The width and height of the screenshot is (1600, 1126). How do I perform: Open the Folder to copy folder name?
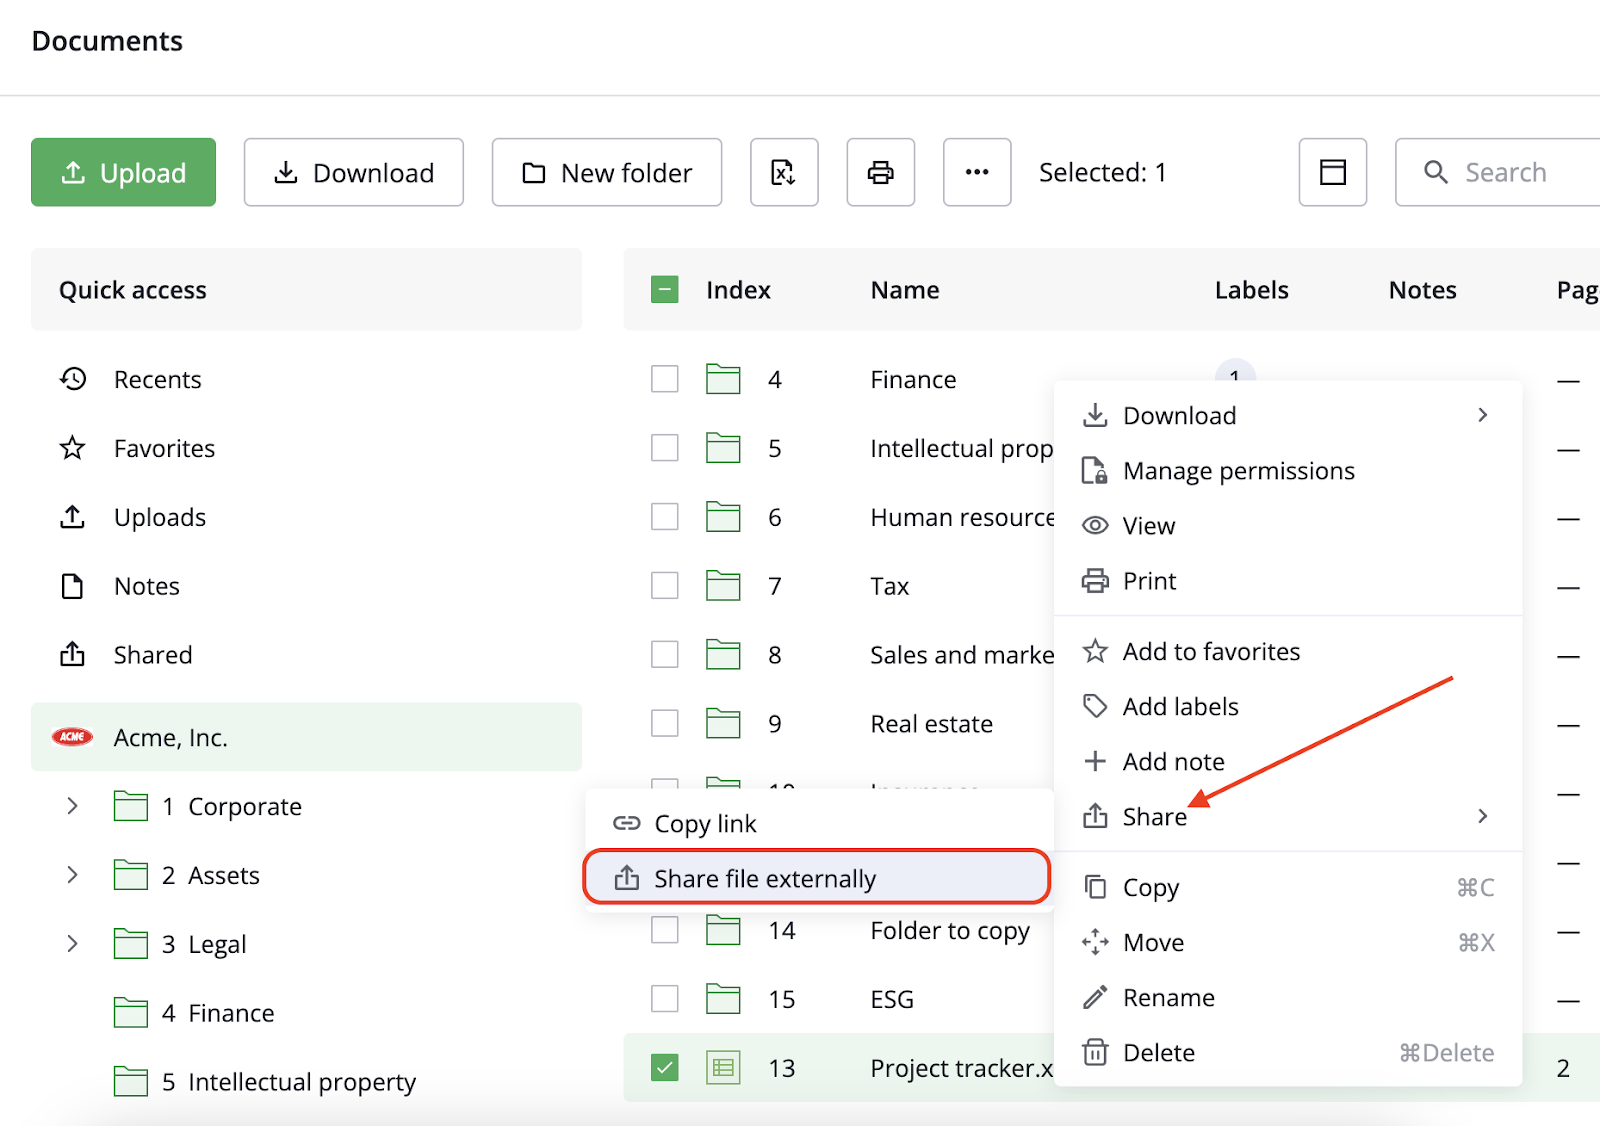[x=950, y=931]
